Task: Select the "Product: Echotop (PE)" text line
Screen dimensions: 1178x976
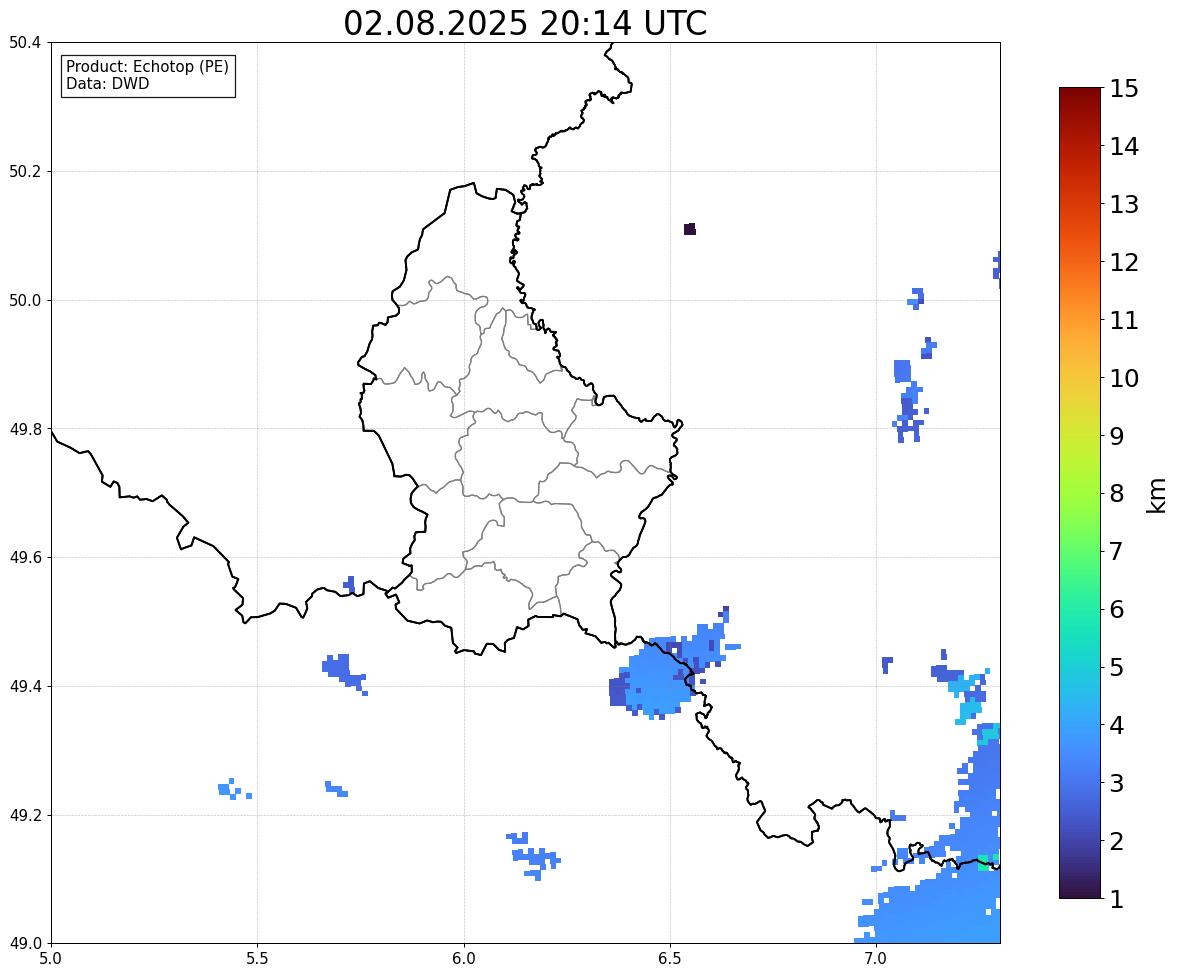Action: tap(147, 67)
